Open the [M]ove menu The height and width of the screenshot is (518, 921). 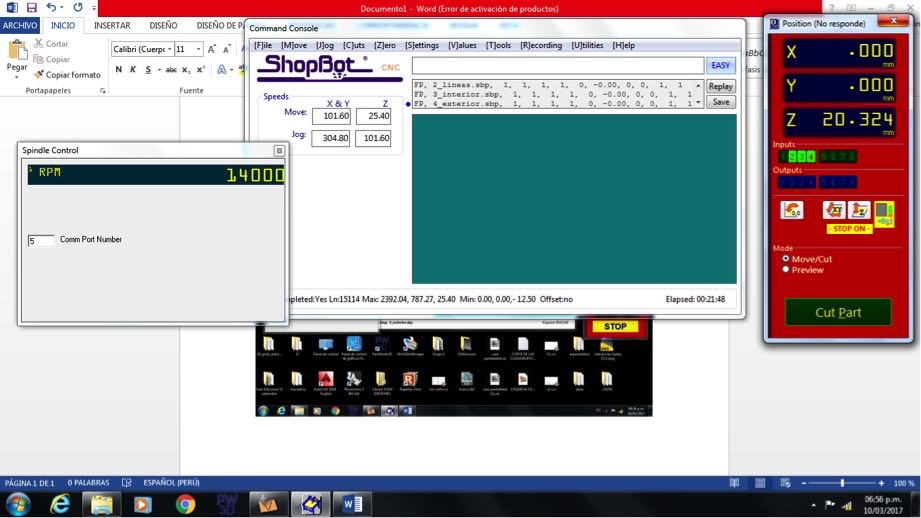[x=294, y=45]
